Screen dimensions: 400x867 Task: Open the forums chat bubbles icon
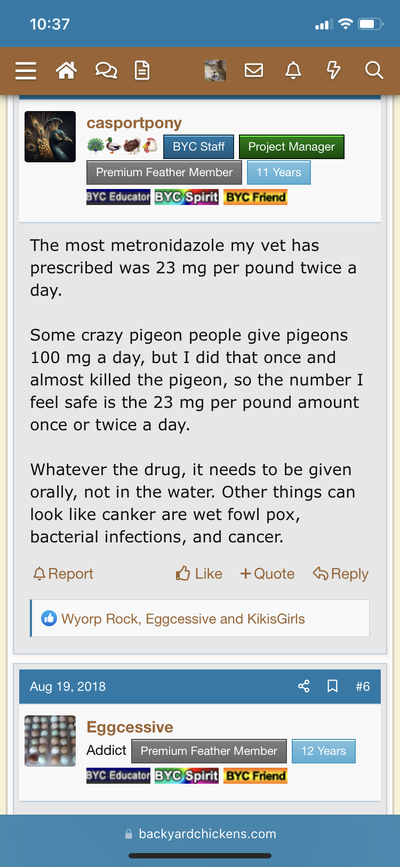pos(106,71)
